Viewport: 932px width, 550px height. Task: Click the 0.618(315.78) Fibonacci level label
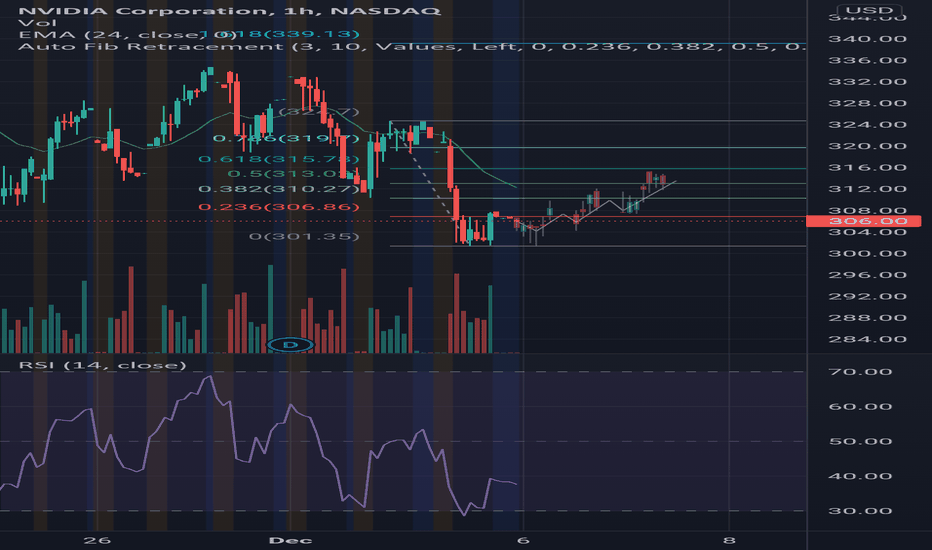coord(279,159)
